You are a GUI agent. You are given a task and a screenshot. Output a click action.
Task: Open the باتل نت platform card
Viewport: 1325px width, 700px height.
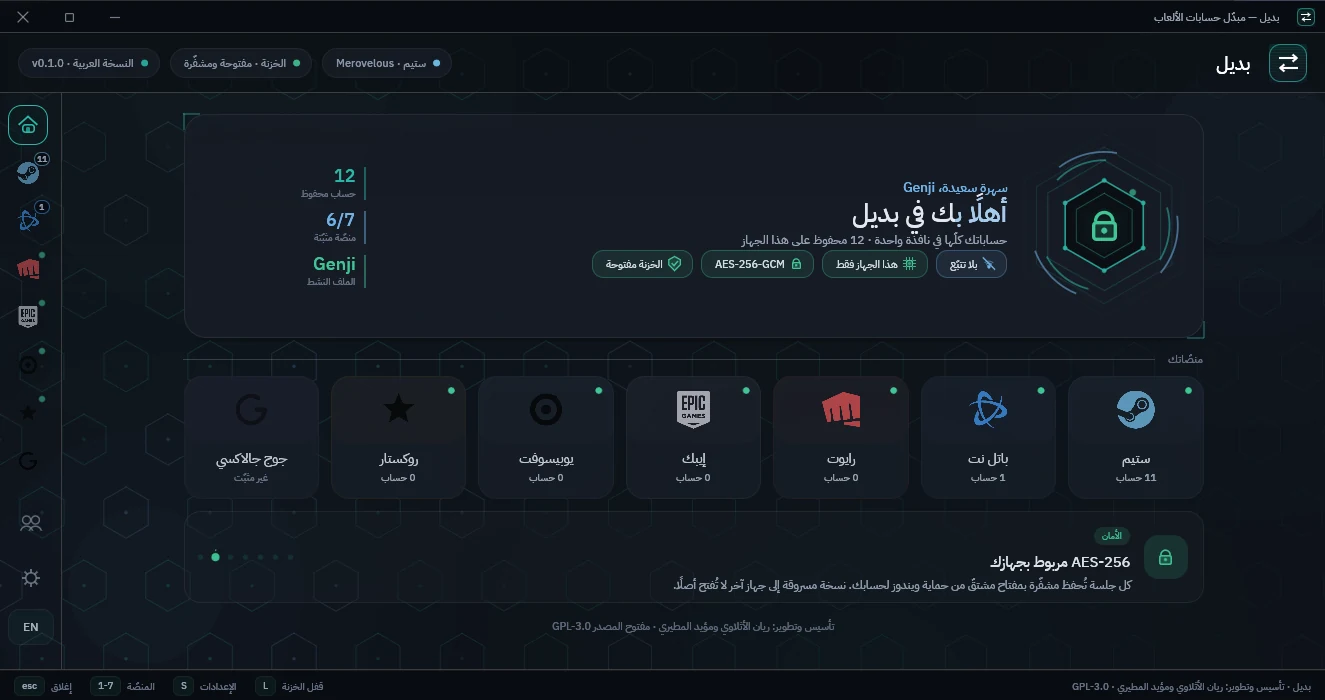[x=988, y=437]
